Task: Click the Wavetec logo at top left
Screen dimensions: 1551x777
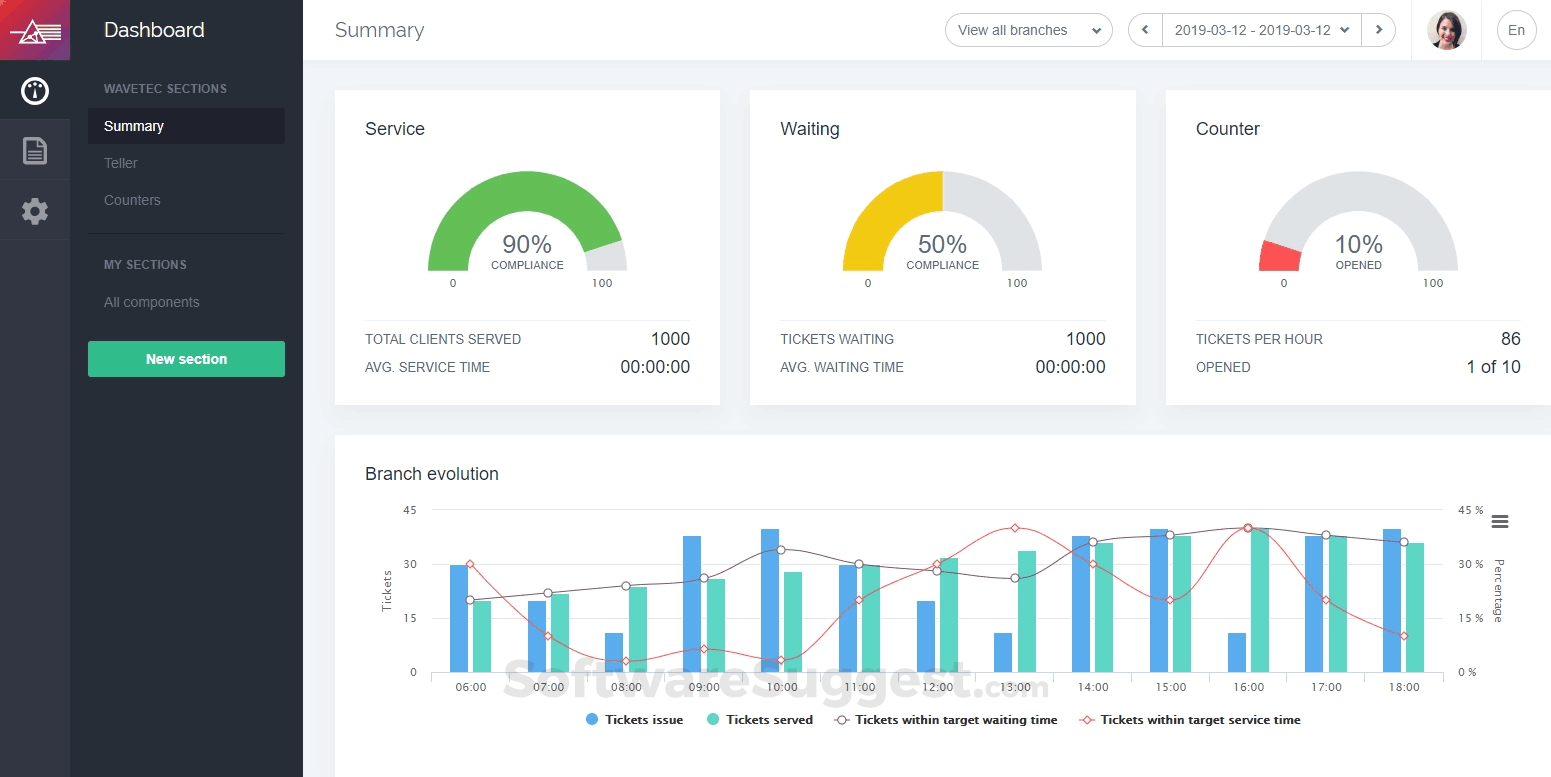Action: [35, 30]
